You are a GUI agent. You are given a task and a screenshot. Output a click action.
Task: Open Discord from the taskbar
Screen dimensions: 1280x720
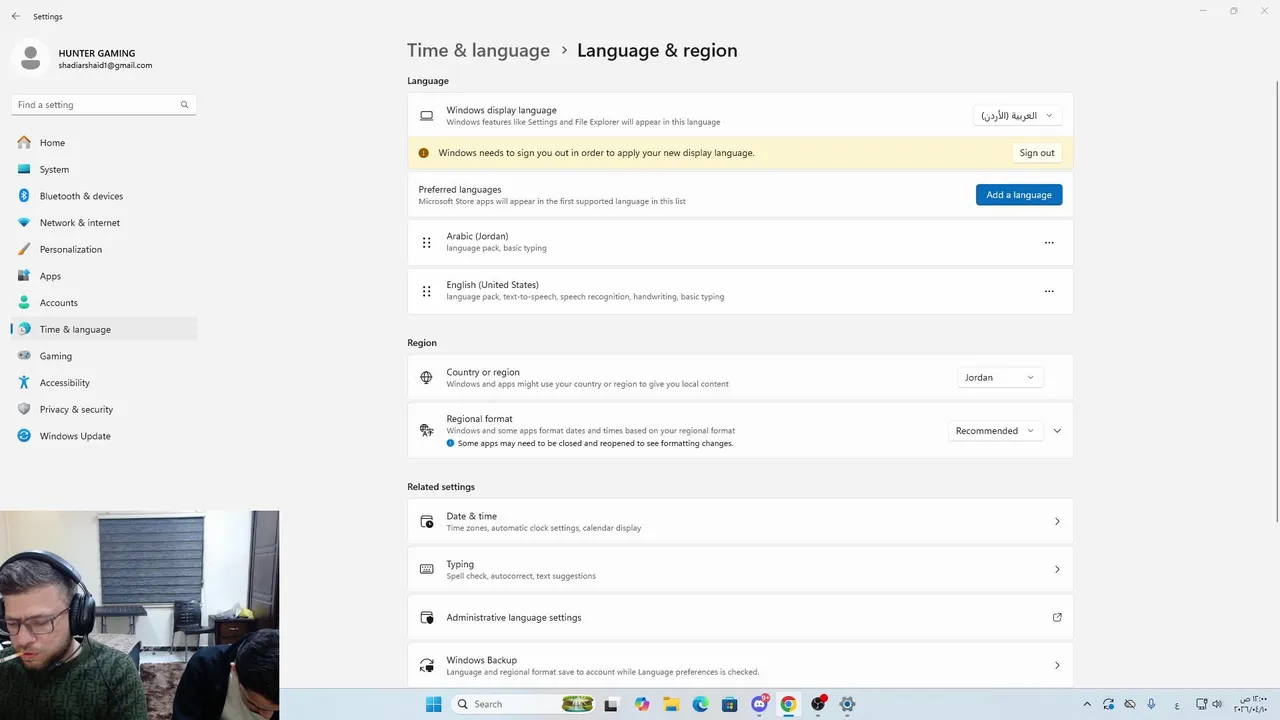click(759, 704)
